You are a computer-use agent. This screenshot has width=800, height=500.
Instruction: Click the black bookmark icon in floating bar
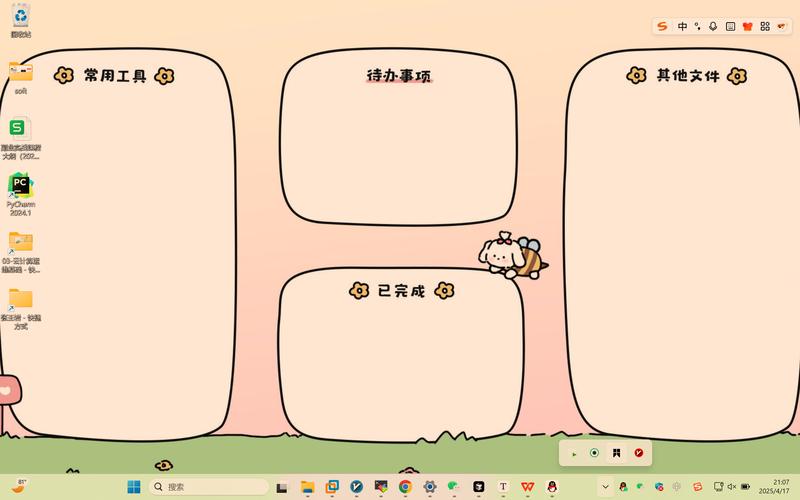[616, 453]
